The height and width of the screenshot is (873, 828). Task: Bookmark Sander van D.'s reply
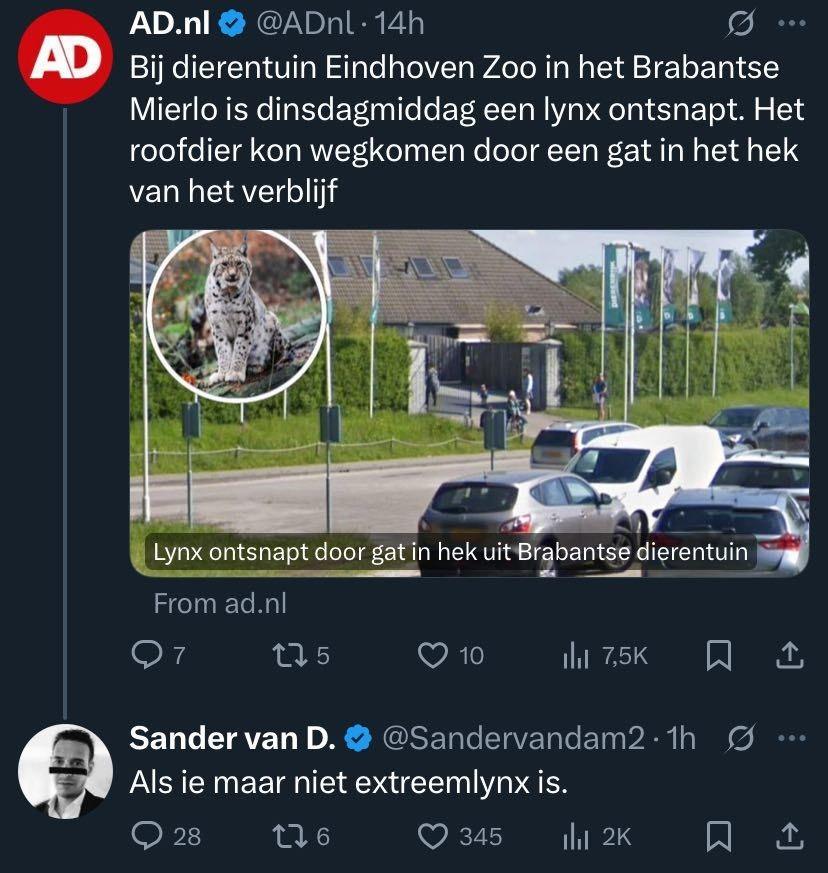tap(718, 836)
